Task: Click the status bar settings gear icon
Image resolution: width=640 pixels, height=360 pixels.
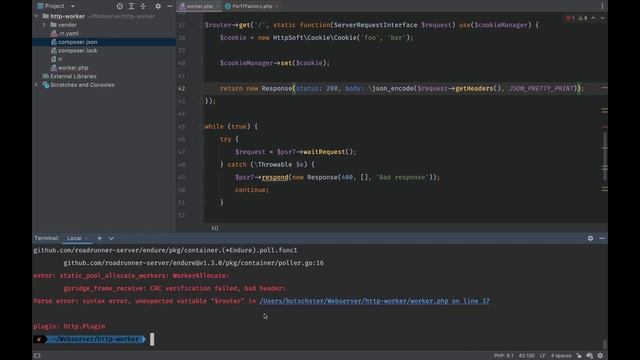Action: [x=600, y=356]
